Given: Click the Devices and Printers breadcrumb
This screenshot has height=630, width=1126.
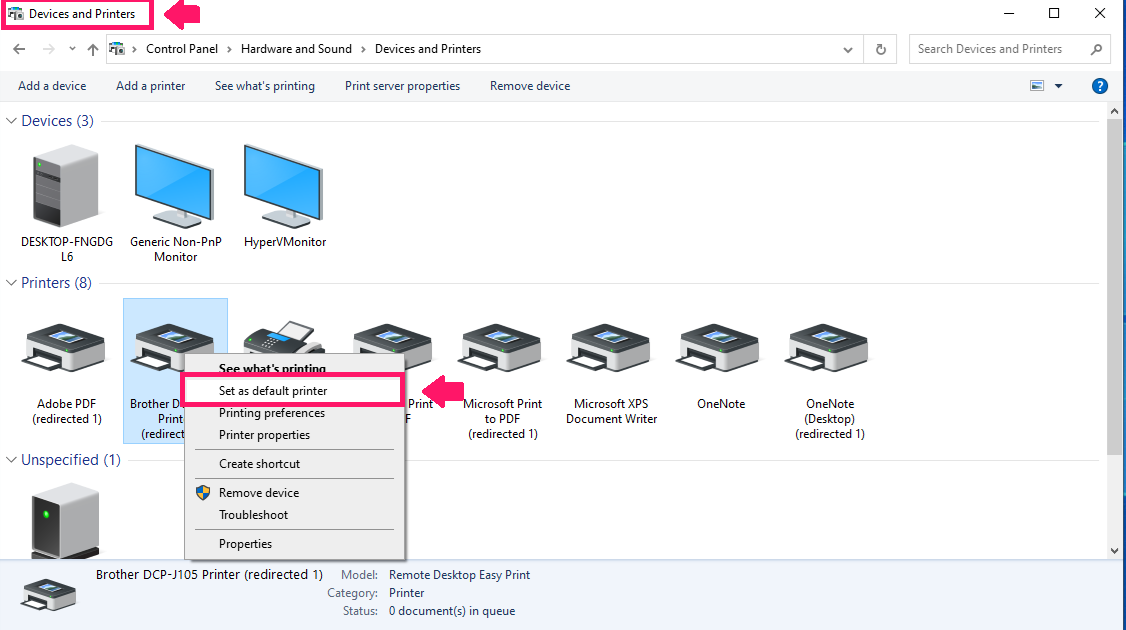Looking at the screenshot, I should pyautogui.click(x=428, y=49).
